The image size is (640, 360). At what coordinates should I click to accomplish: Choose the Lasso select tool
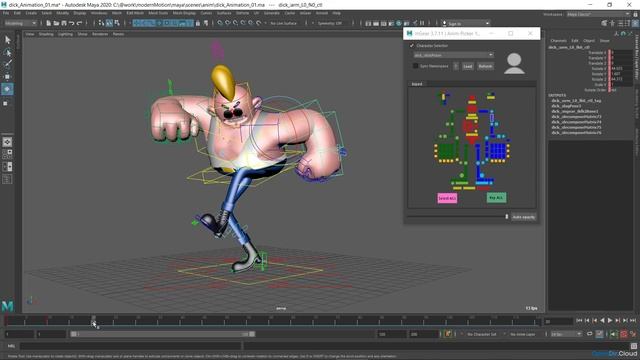(7, 52)
